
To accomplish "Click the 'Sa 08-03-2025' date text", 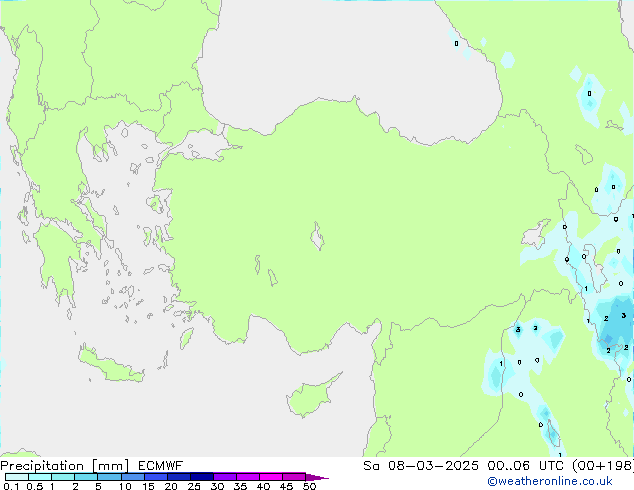I will tap(421, 466).
